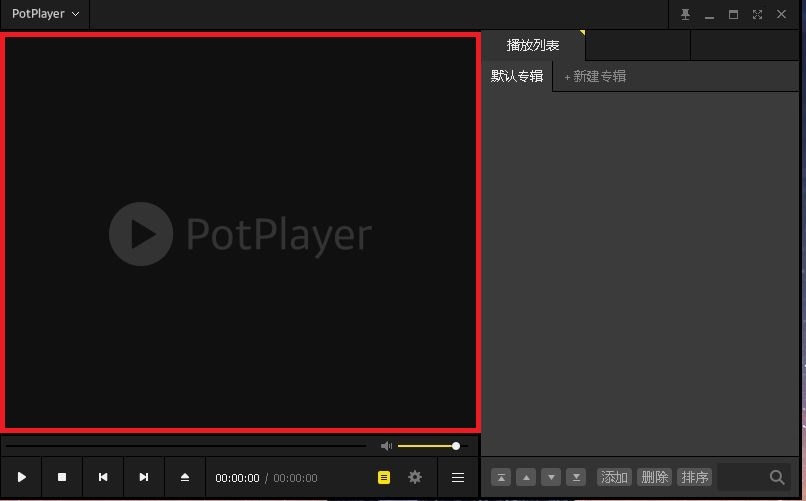Viewport: 806px width, 501px height.
Task: Click the eject/open file icon
Action: click(x=185, y=478)
